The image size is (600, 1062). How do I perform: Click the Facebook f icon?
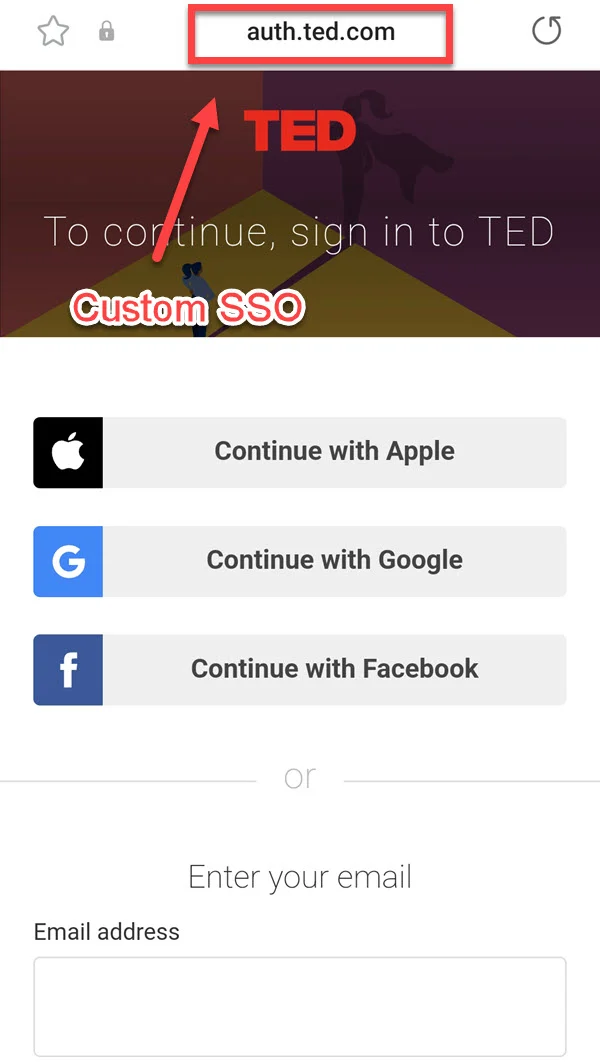(x=68, y=669)
